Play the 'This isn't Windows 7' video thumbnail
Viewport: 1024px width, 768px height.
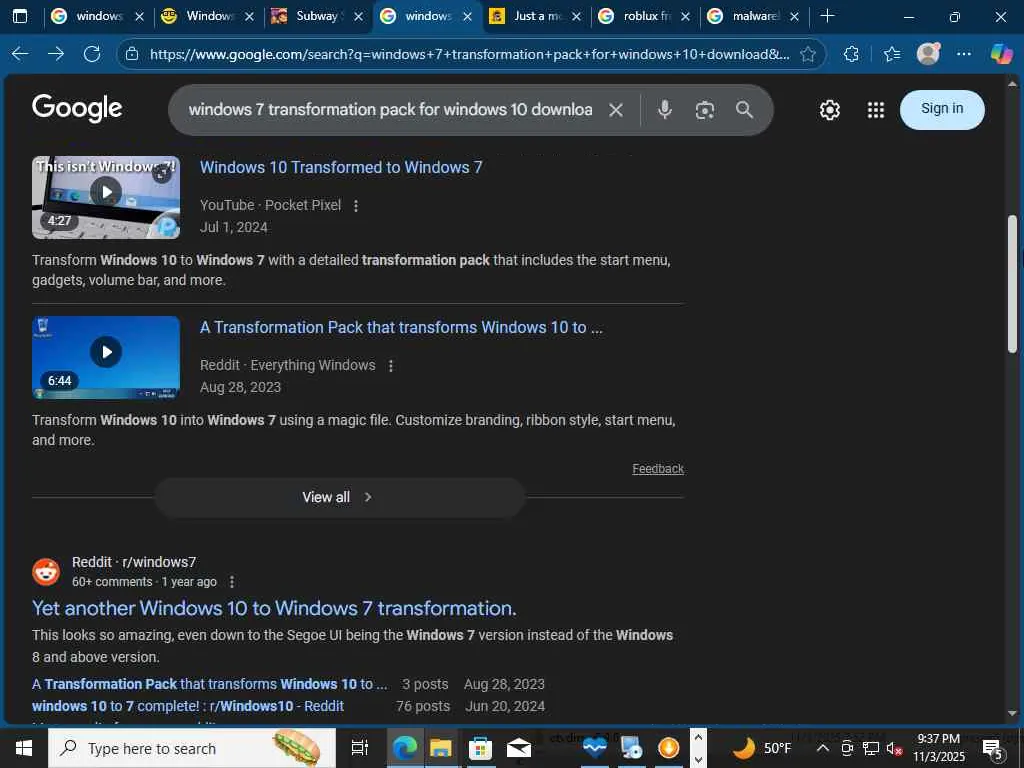[106, 197]
